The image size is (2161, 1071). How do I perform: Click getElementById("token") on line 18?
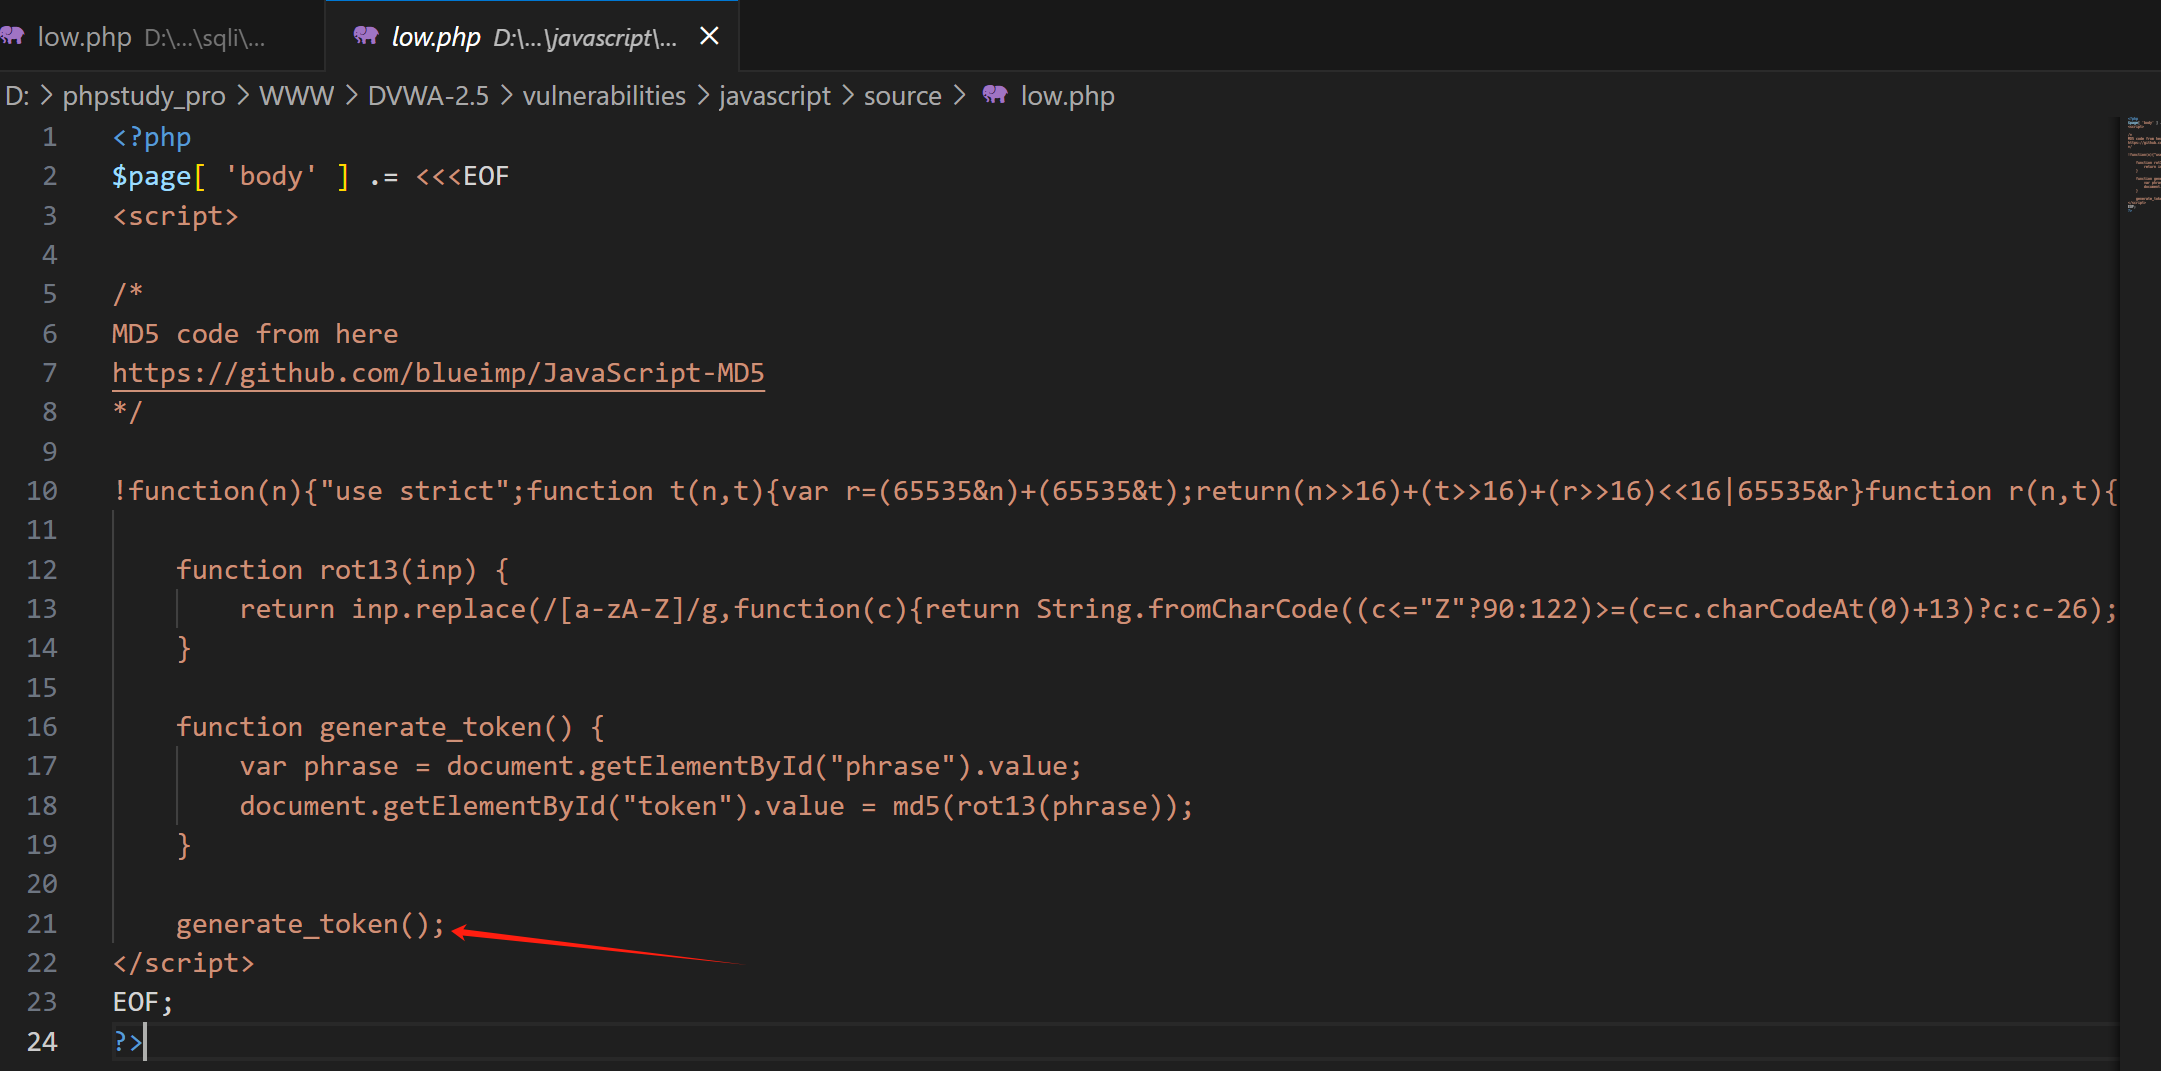(x=565, y=806)
